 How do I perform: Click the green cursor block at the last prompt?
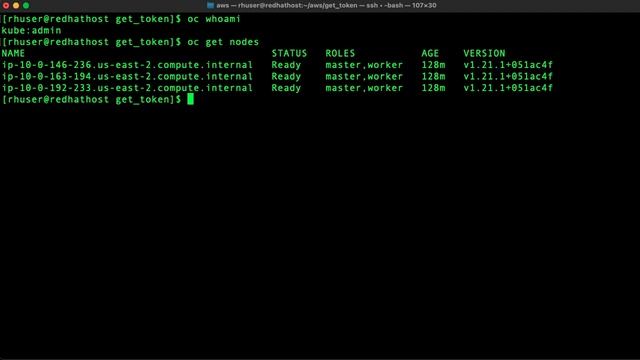[x=191, y=99]
